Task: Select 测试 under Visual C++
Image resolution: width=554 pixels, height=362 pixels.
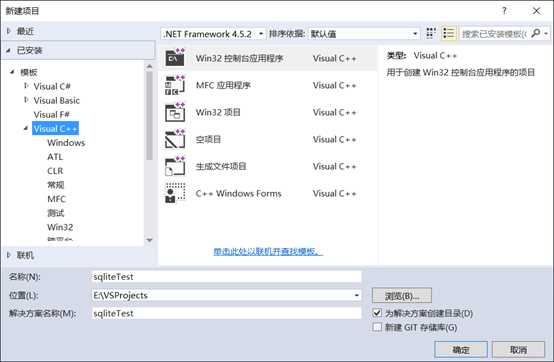Action: click(x=55, y=213)
